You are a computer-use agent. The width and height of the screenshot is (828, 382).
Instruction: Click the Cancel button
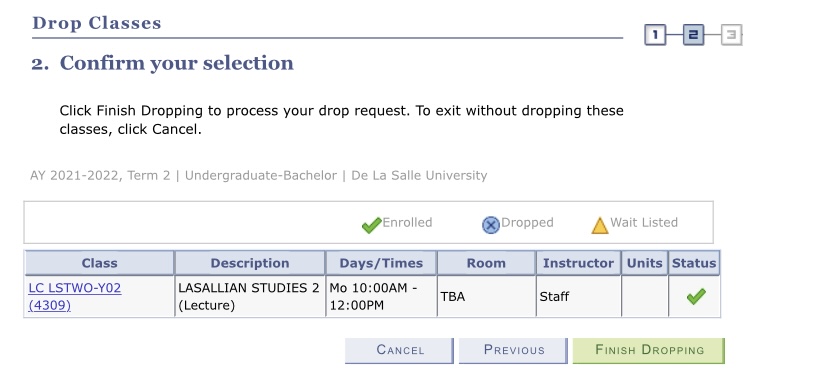400,350
